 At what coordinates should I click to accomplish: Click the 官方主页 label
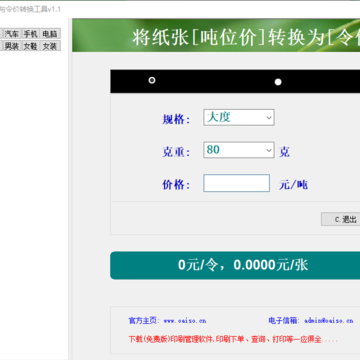[x=144, y=321]
